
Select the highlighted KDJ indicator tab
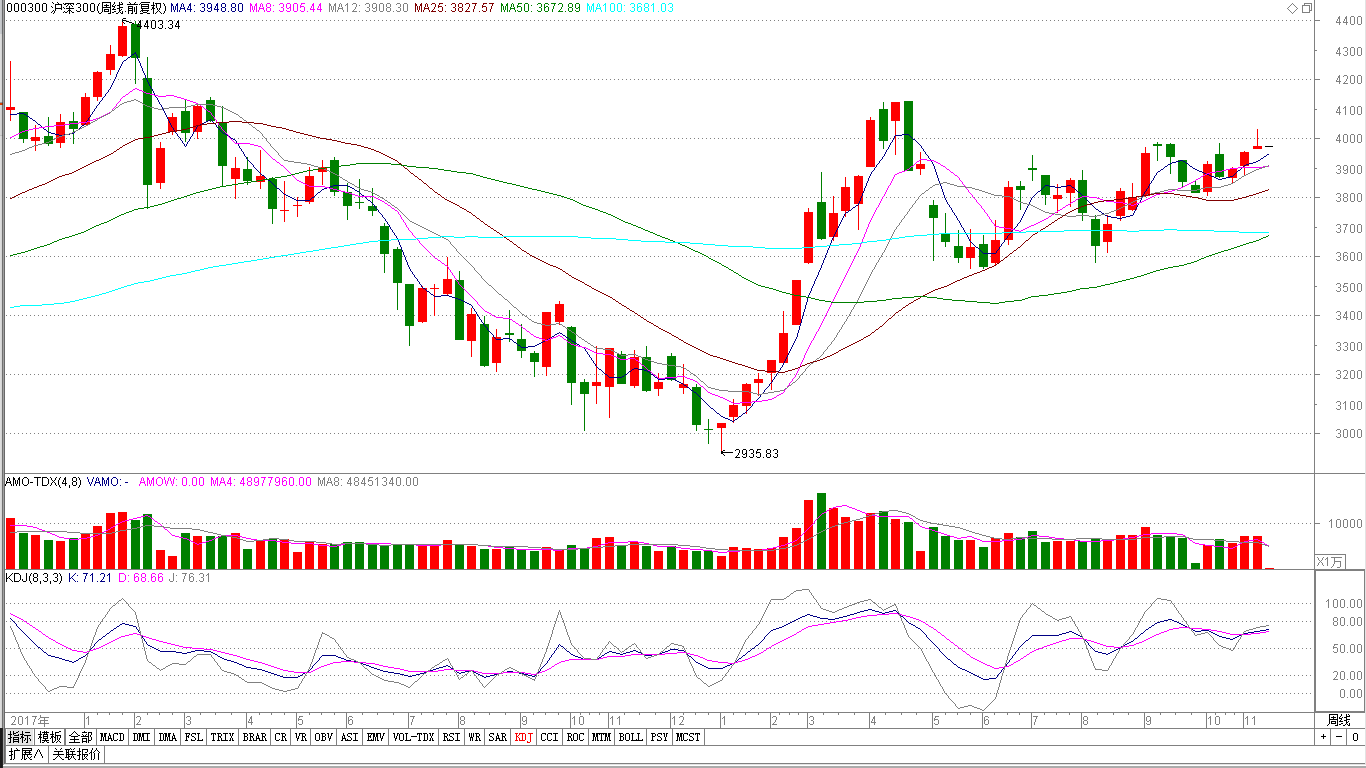[x=523, y=737]
